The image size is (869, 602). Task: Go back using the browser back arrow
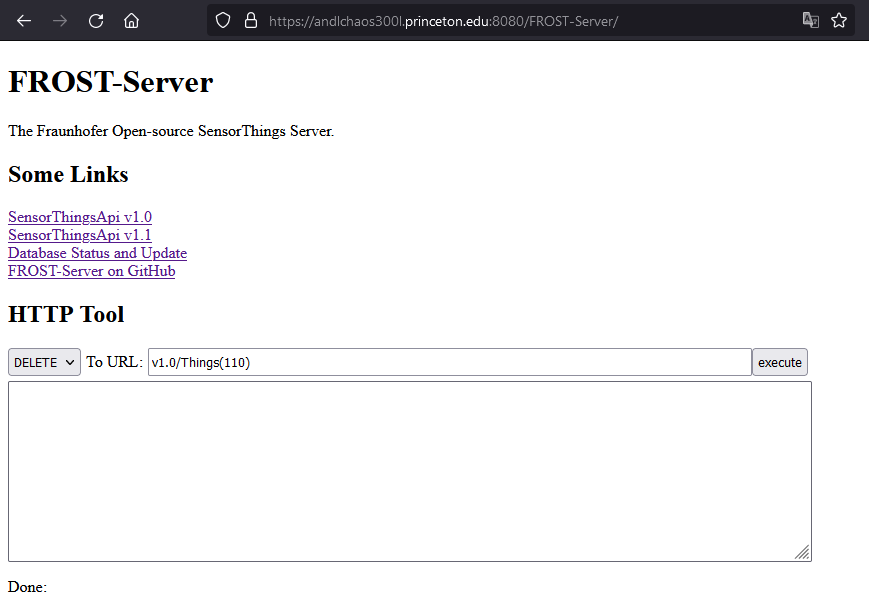click(24, 20)
